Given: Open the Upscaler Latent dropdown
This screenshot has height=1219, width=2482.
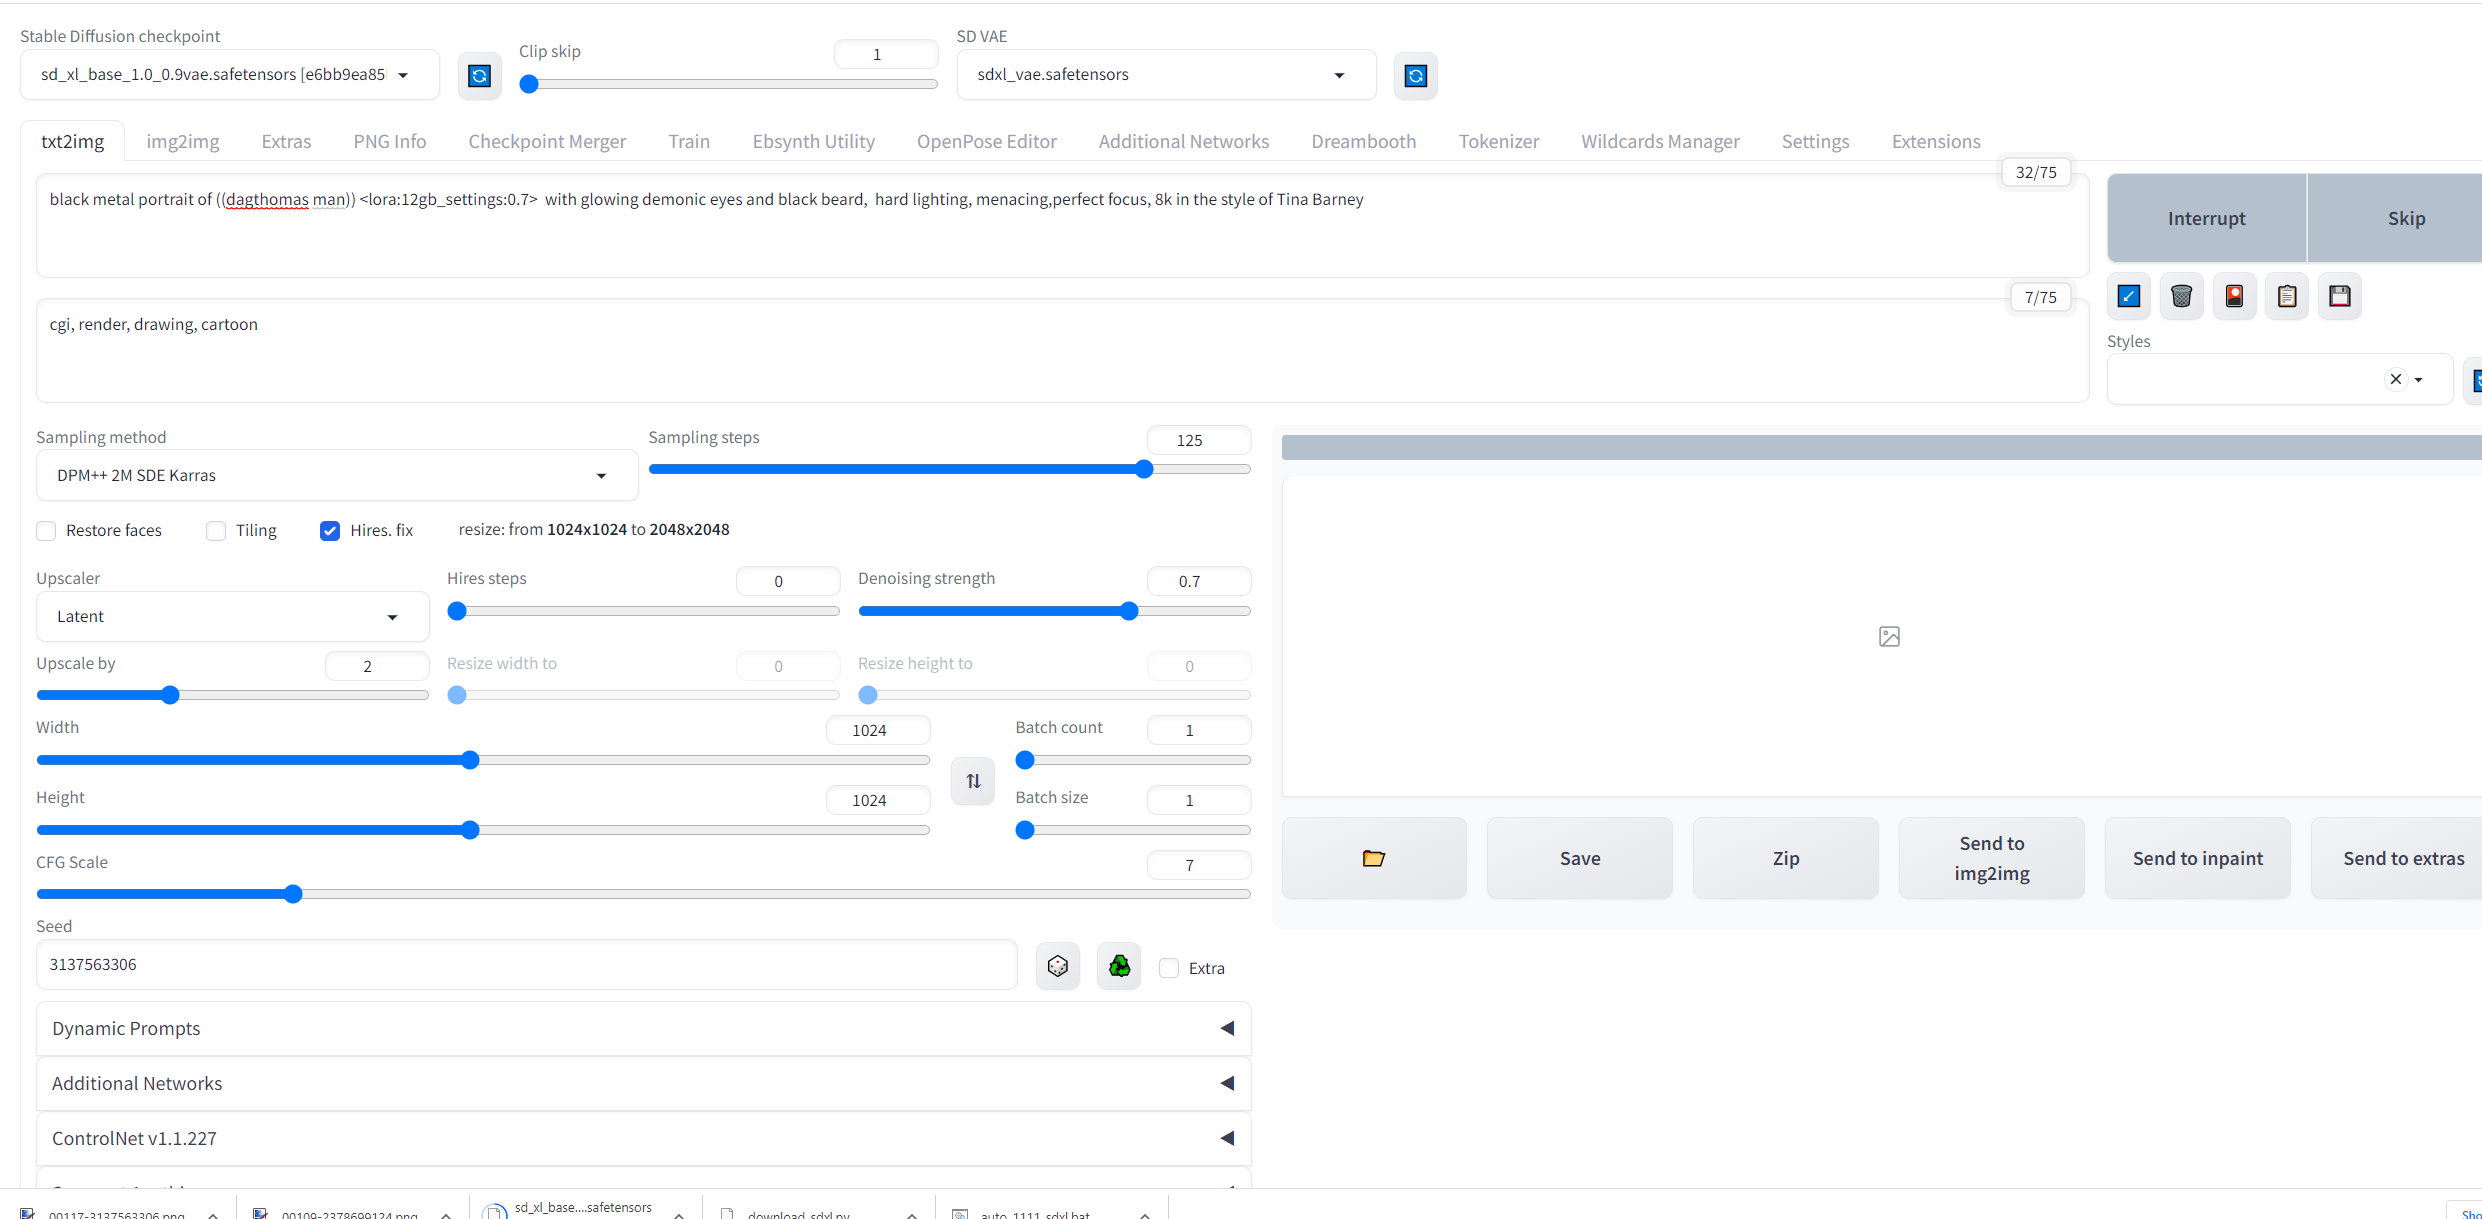Looking at the screenshot, I should [x=232, y=616].
